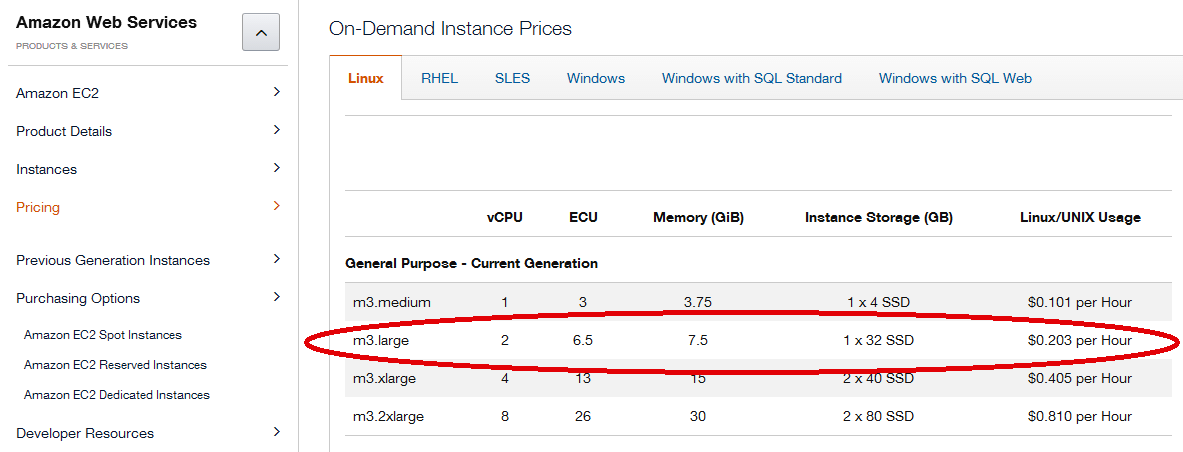Viewport: 1183px width, 452px height.
Task: Open Amazon EC2 Dedicated Instances link
Action: coord(117,395)
